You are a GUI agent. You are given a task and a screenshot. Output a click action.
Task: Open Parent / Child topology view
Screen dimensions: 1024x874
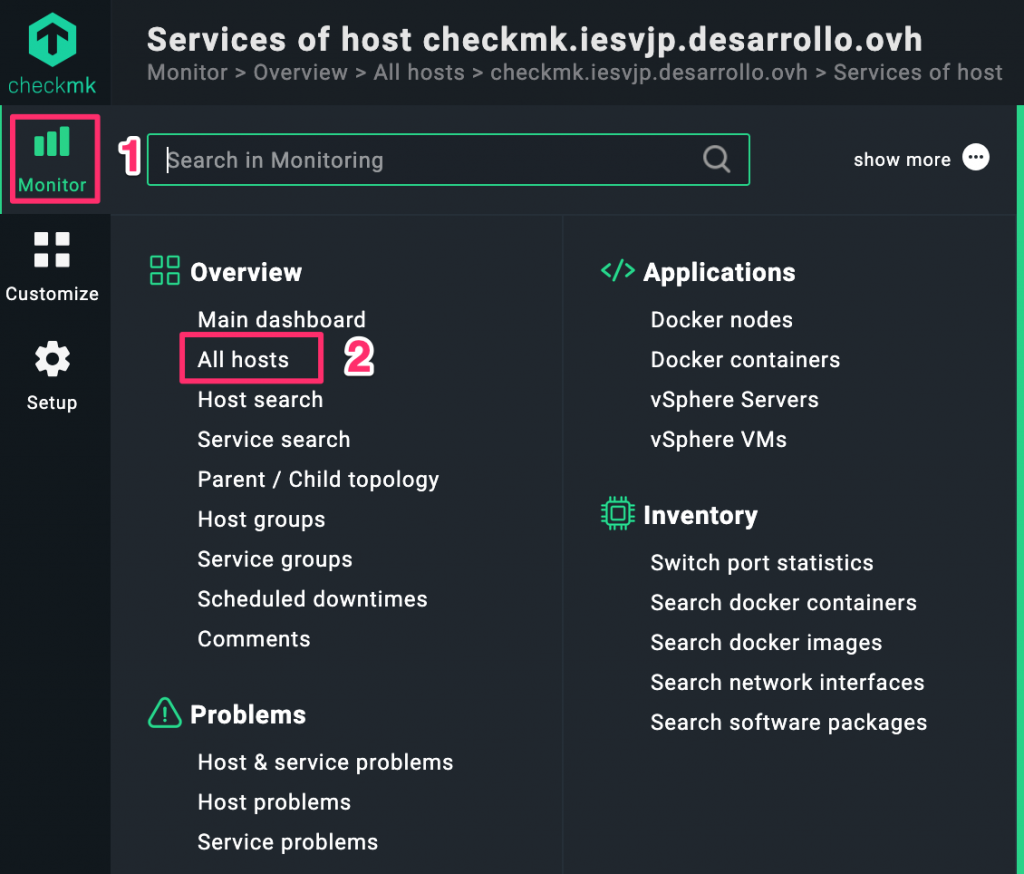click(x=318, y=480)
